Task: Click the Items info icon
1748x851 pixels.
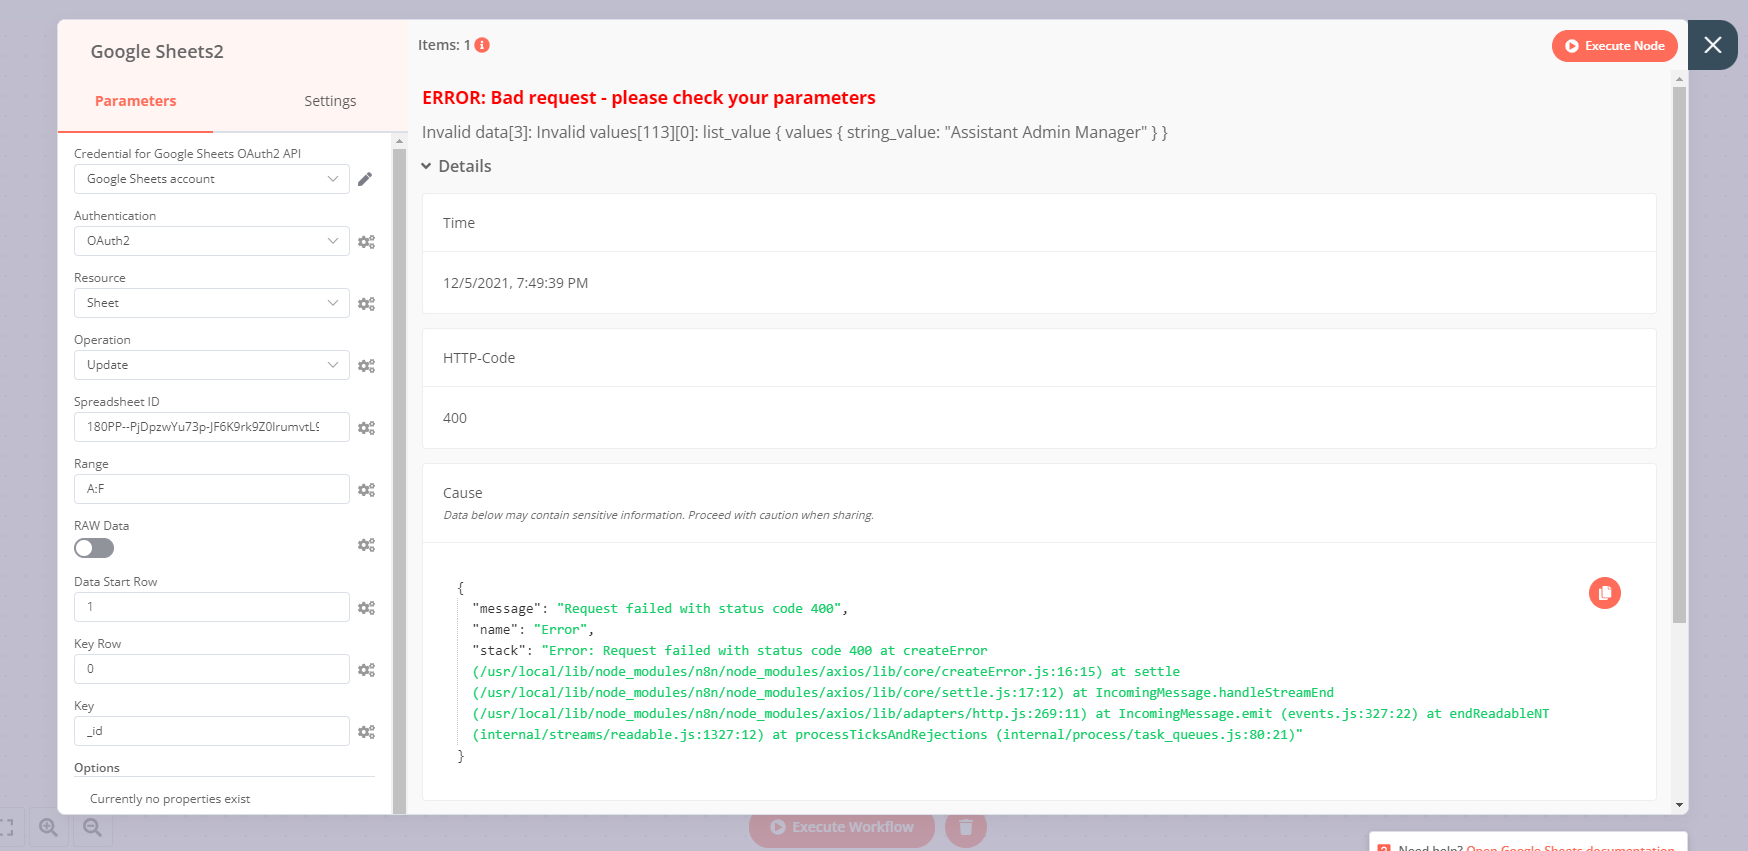Action: [x=482, y=45]
